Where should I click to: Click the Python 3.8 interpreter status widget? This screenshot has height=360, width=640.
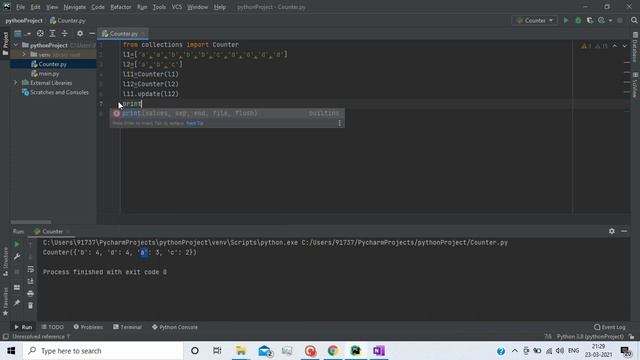click(590, 337)
